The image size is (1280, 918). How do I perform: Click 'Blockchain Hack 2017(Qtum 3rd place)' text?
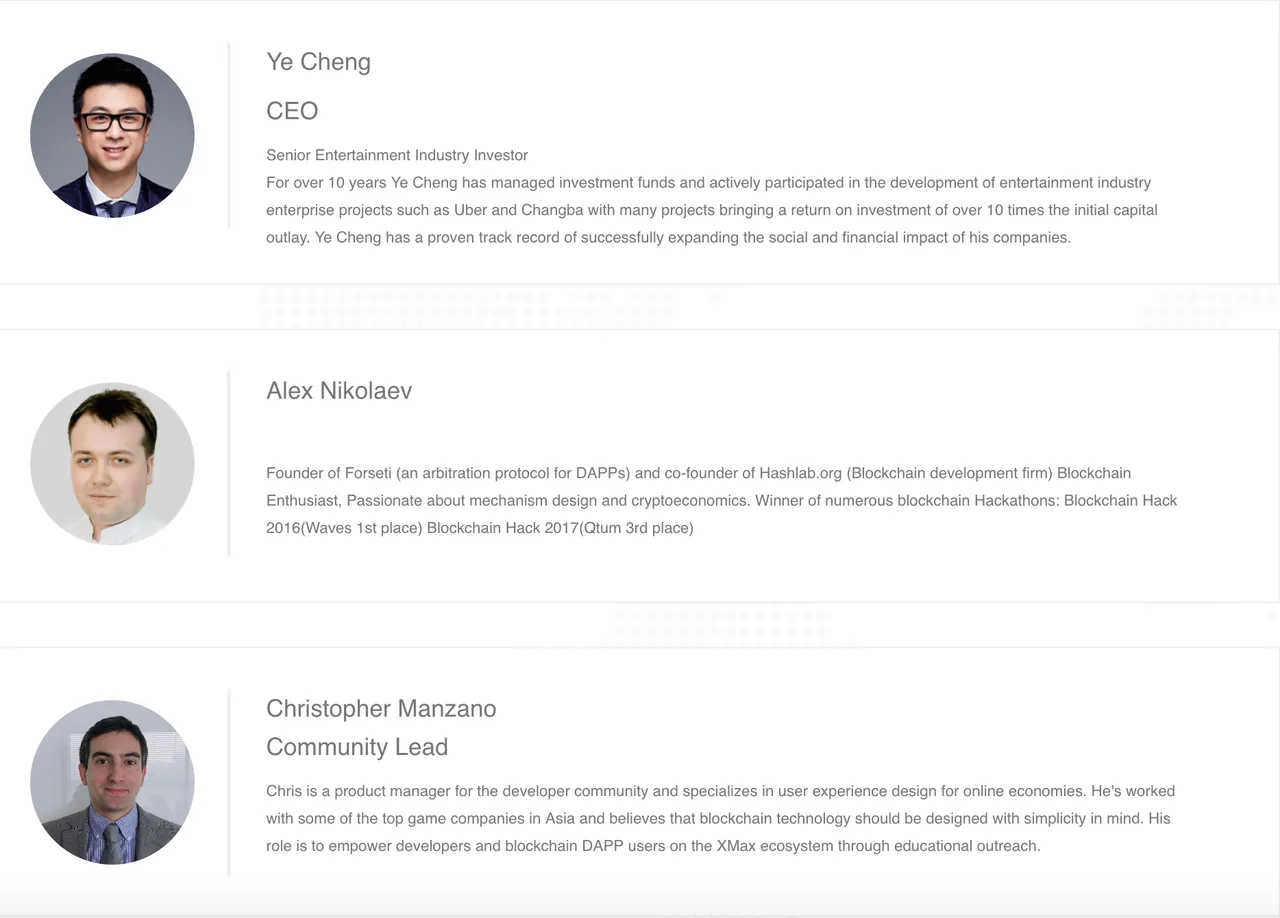point(560,528)
